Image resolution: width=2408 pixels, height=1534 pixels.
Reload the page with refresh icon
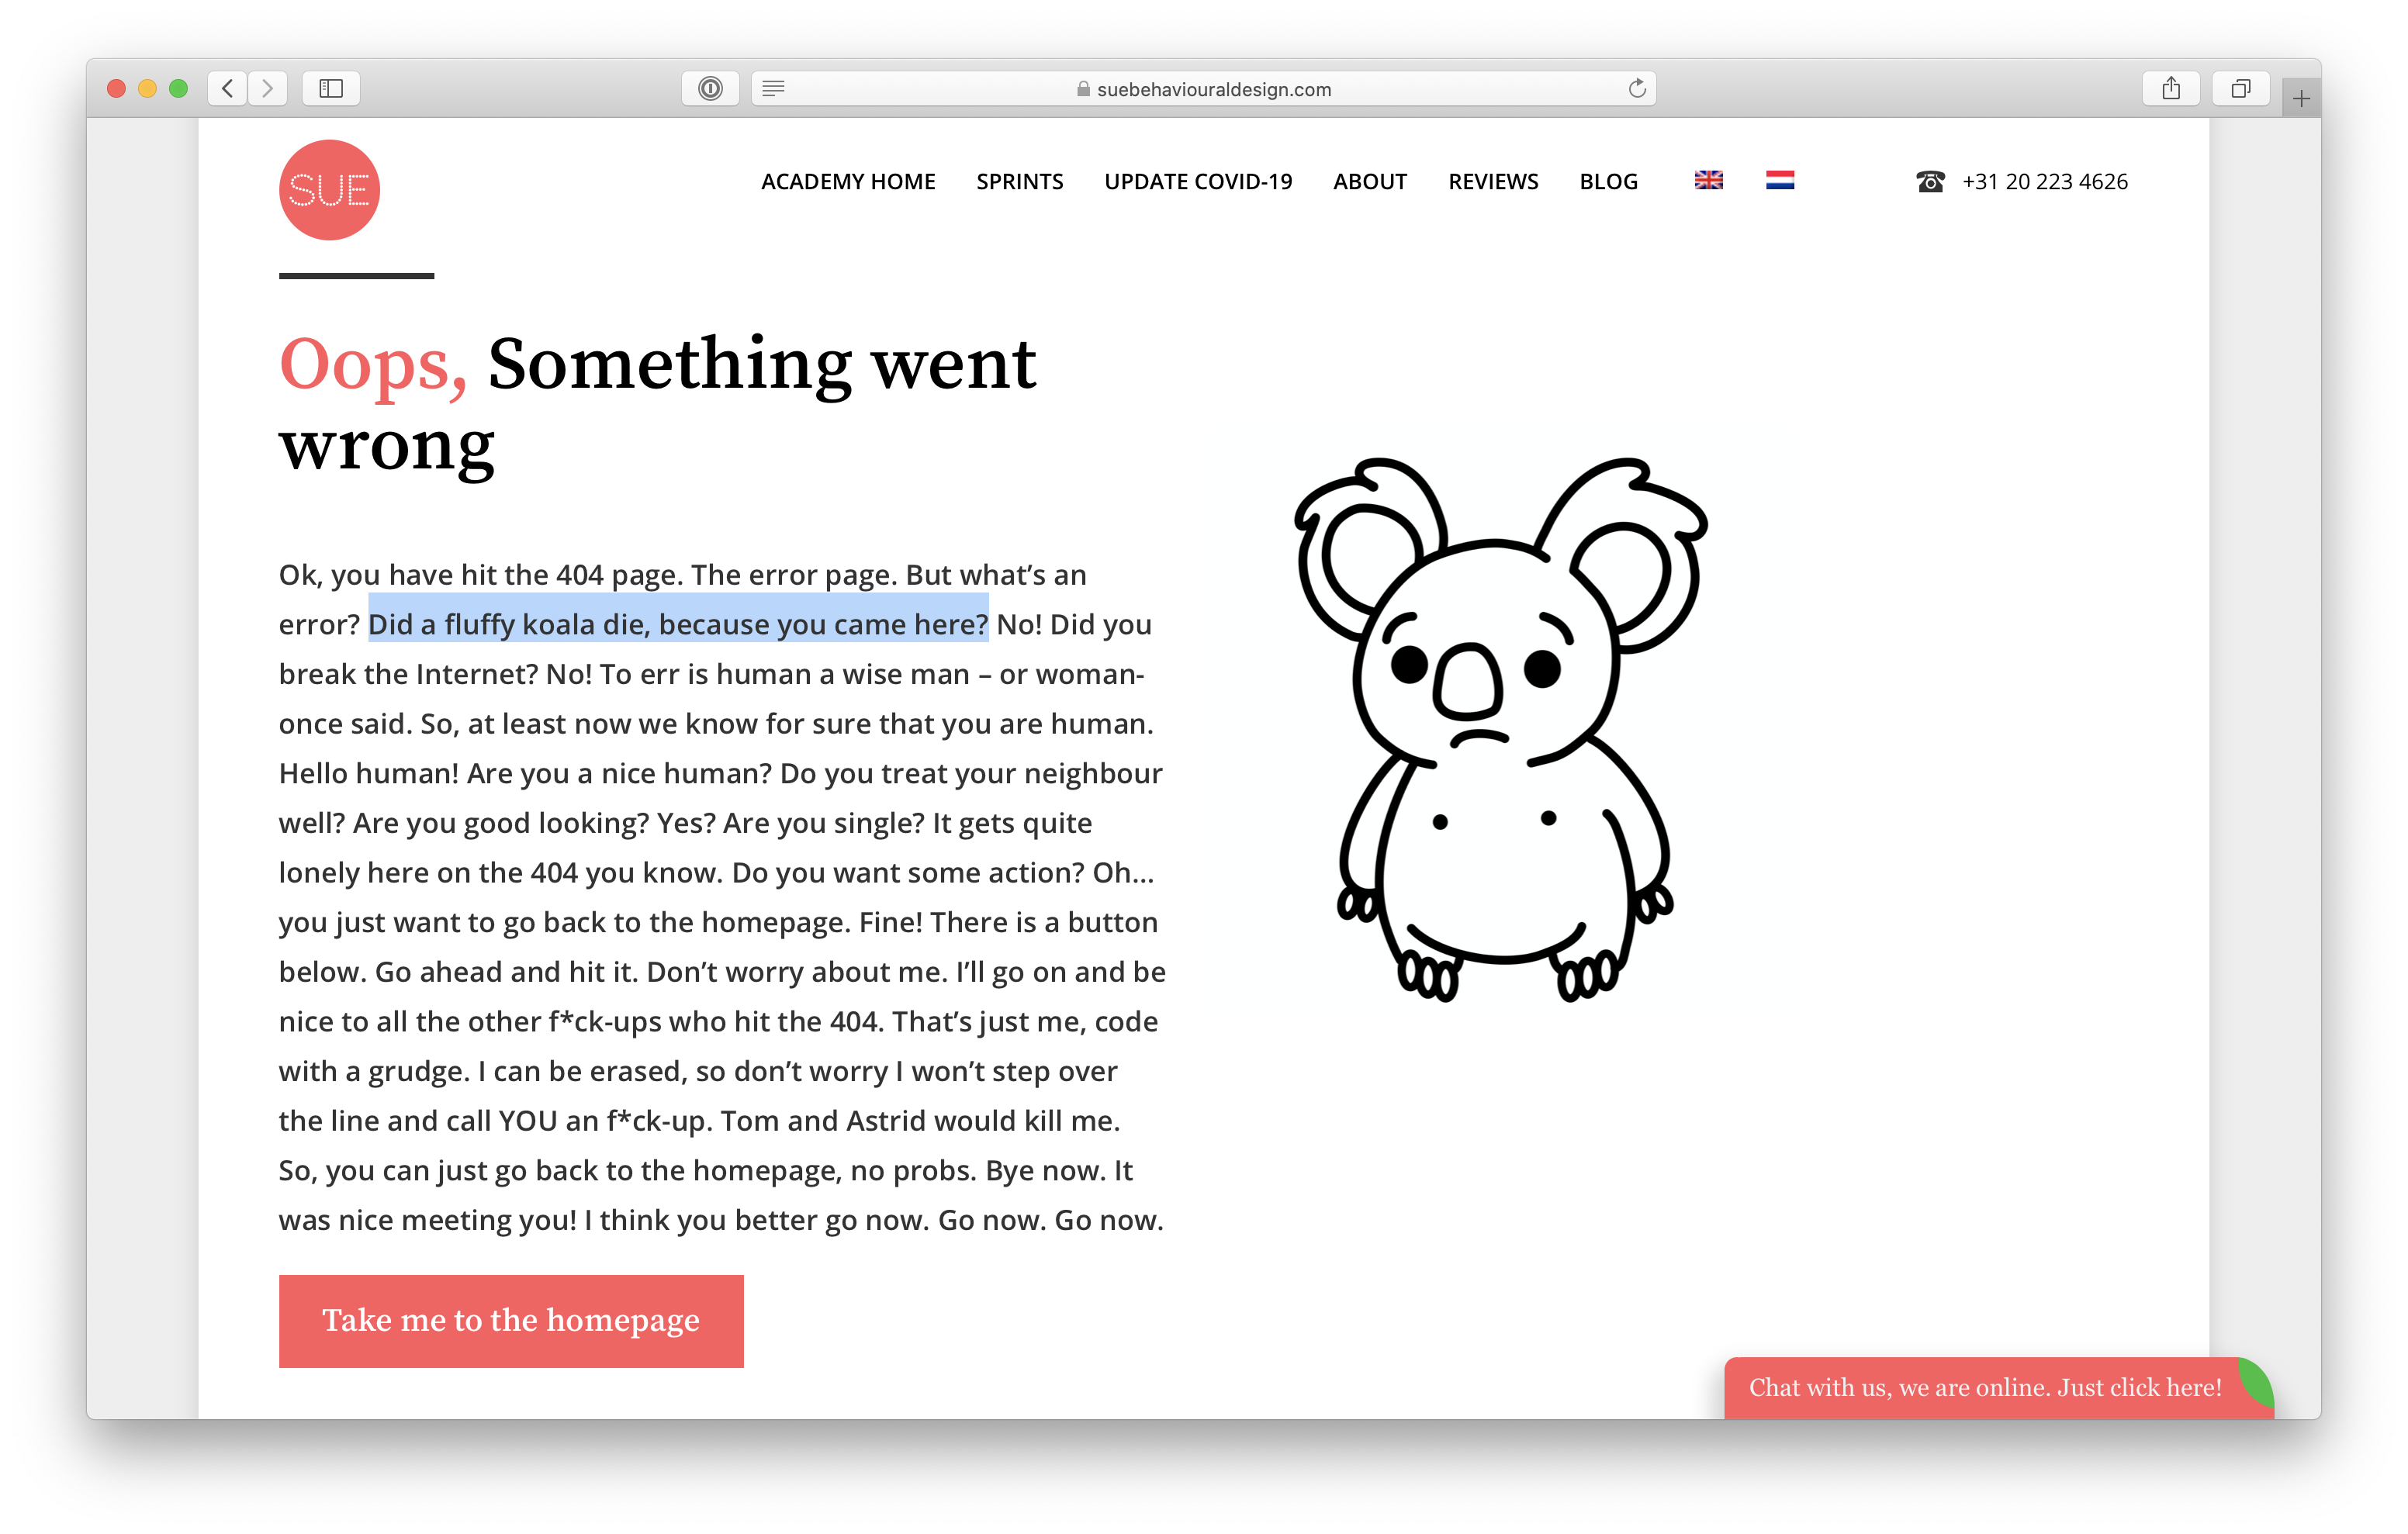[x=1636, y=89]
